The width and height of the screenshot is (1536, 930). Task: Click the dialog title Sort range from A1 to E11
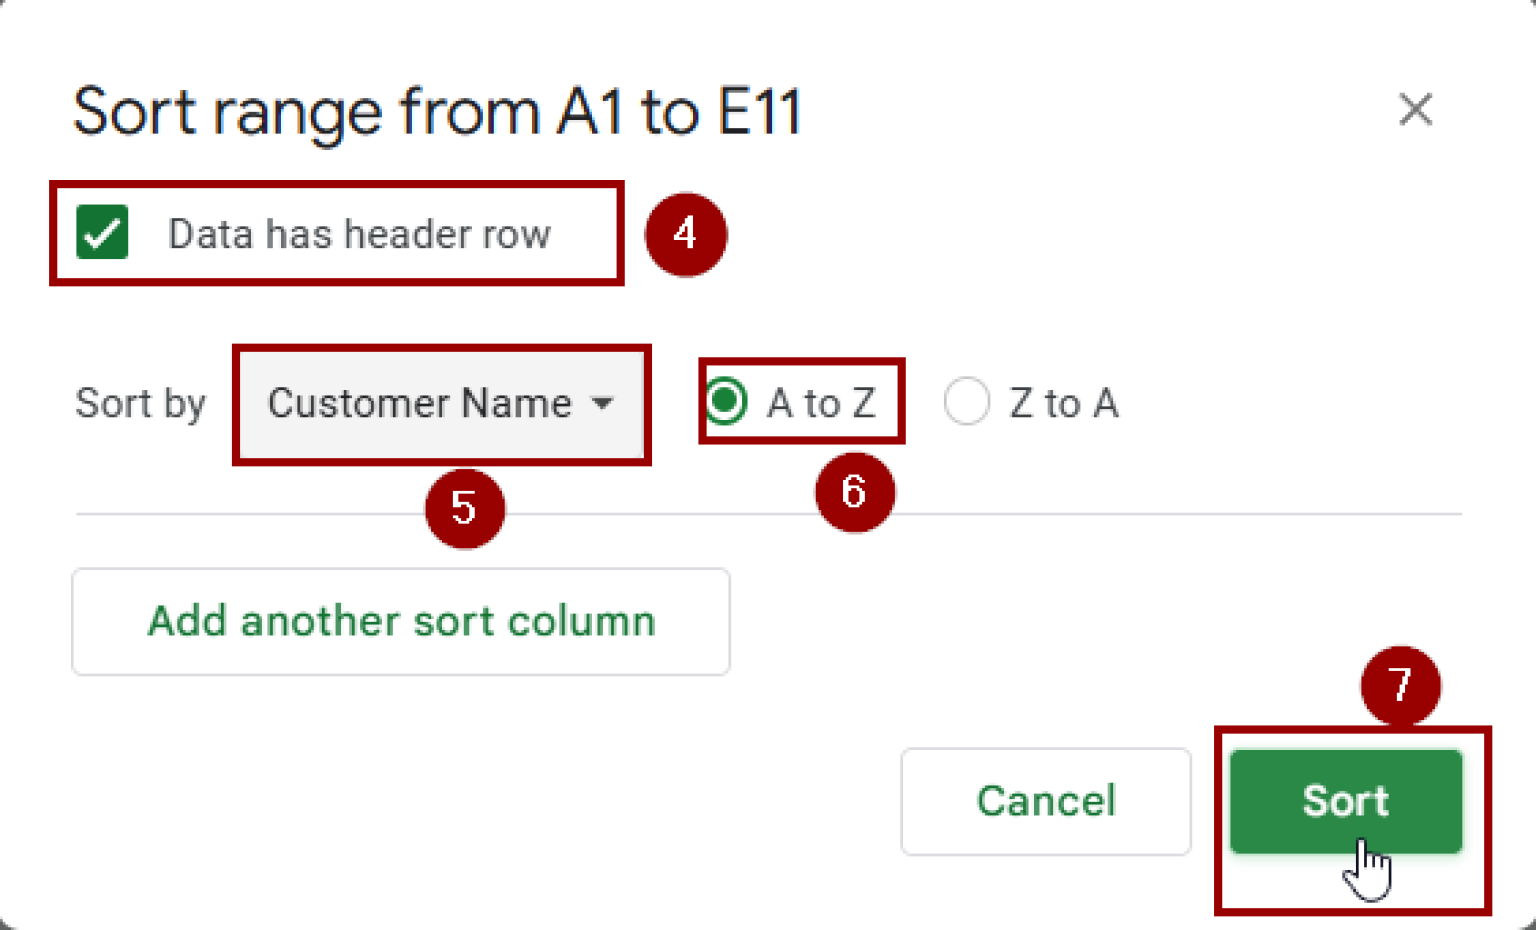(437, 111)
